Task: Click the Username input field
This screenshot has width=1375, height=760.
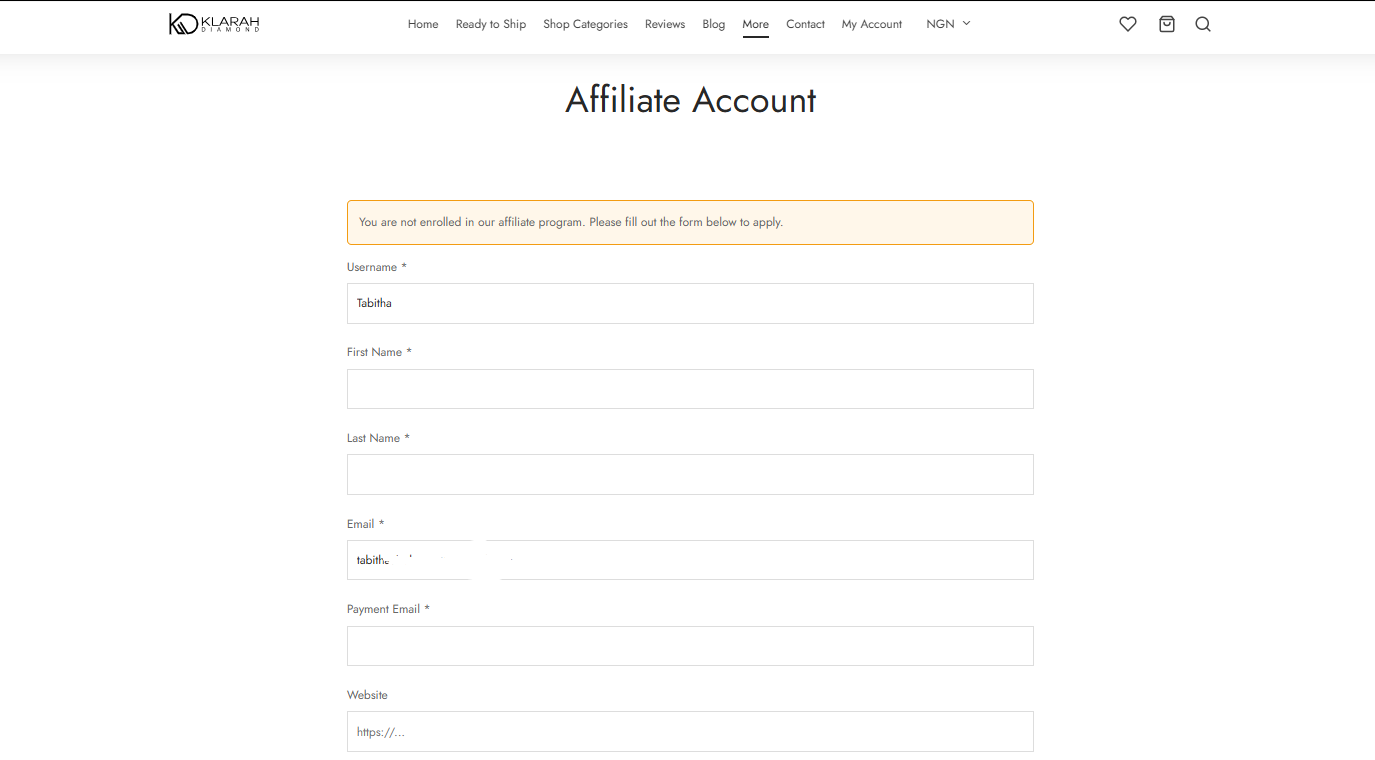Action: tap(690, 303)
